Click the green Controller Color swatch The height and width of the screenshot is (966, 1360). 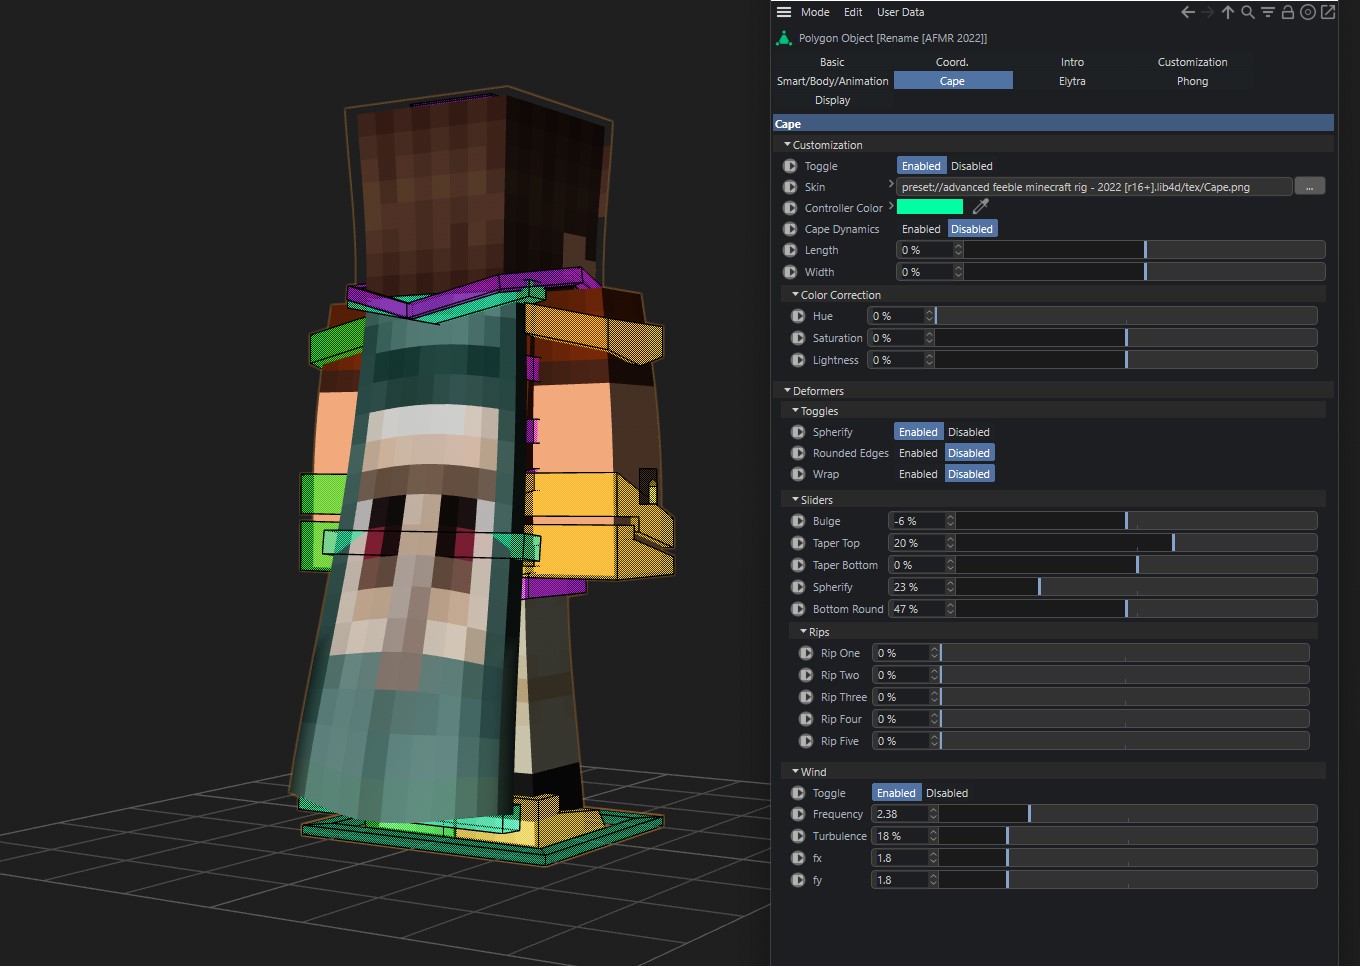pyautogui.click(x=930, y=207)
